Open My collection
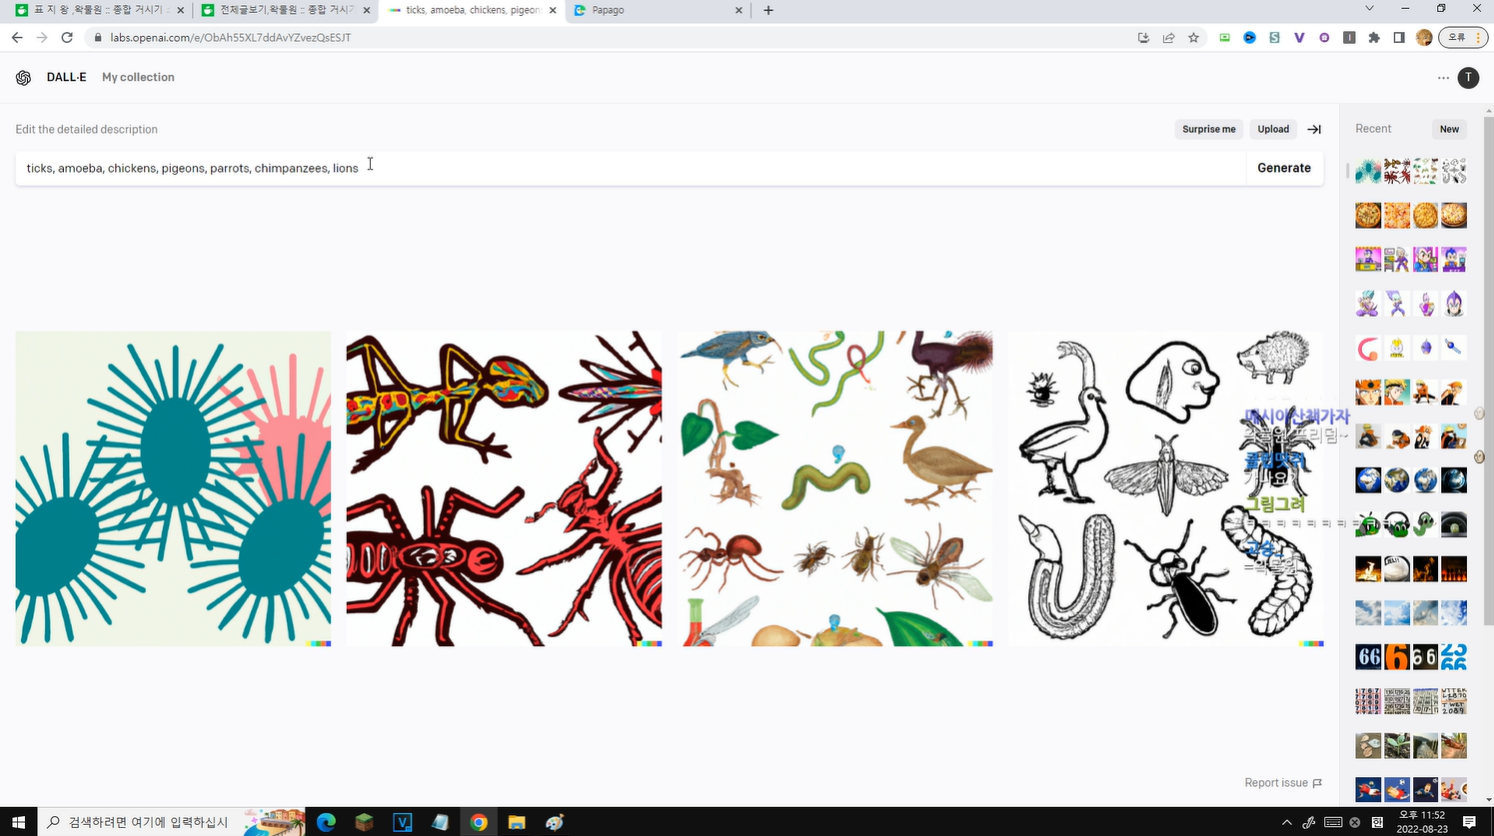This screenshot has height=836, width=1494. click(x=138, y=78)
